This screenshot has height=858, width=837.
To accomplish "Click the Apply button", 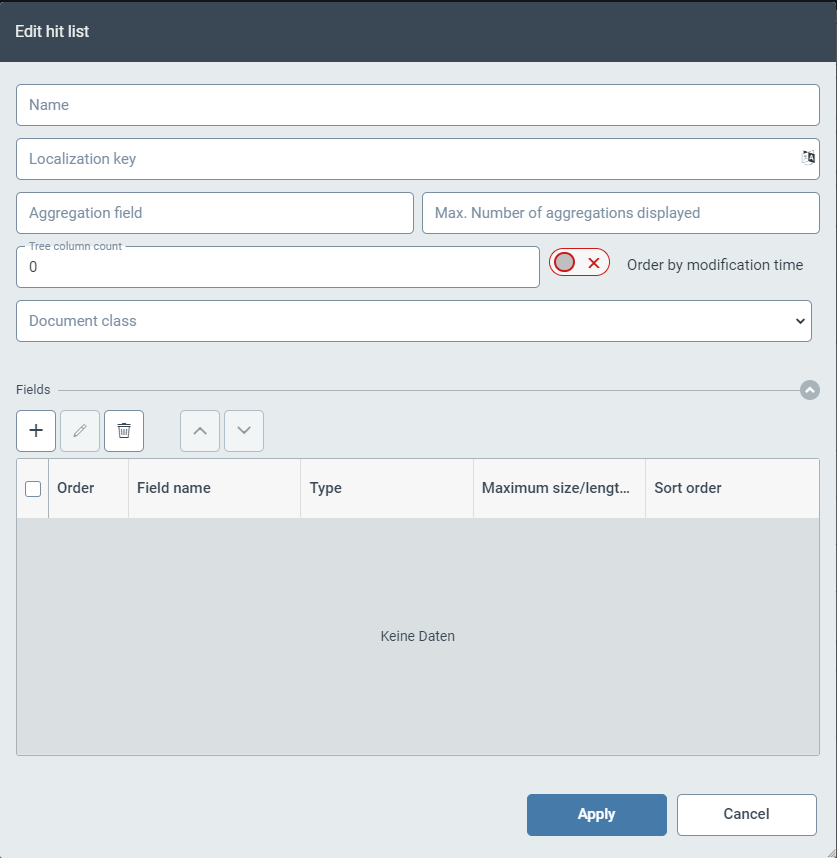I will [596, 815].
